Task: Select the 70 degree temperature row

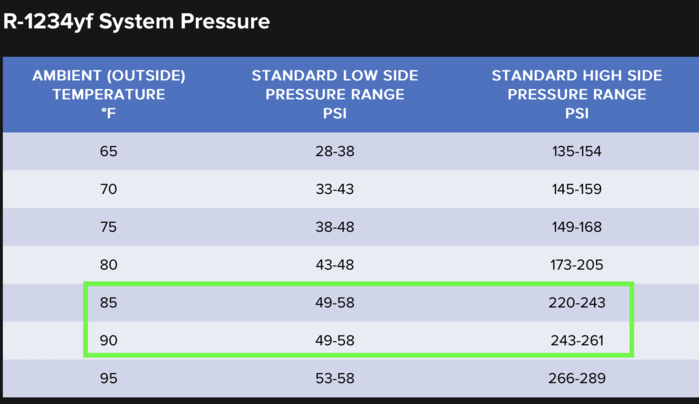Action: point(351,189)
